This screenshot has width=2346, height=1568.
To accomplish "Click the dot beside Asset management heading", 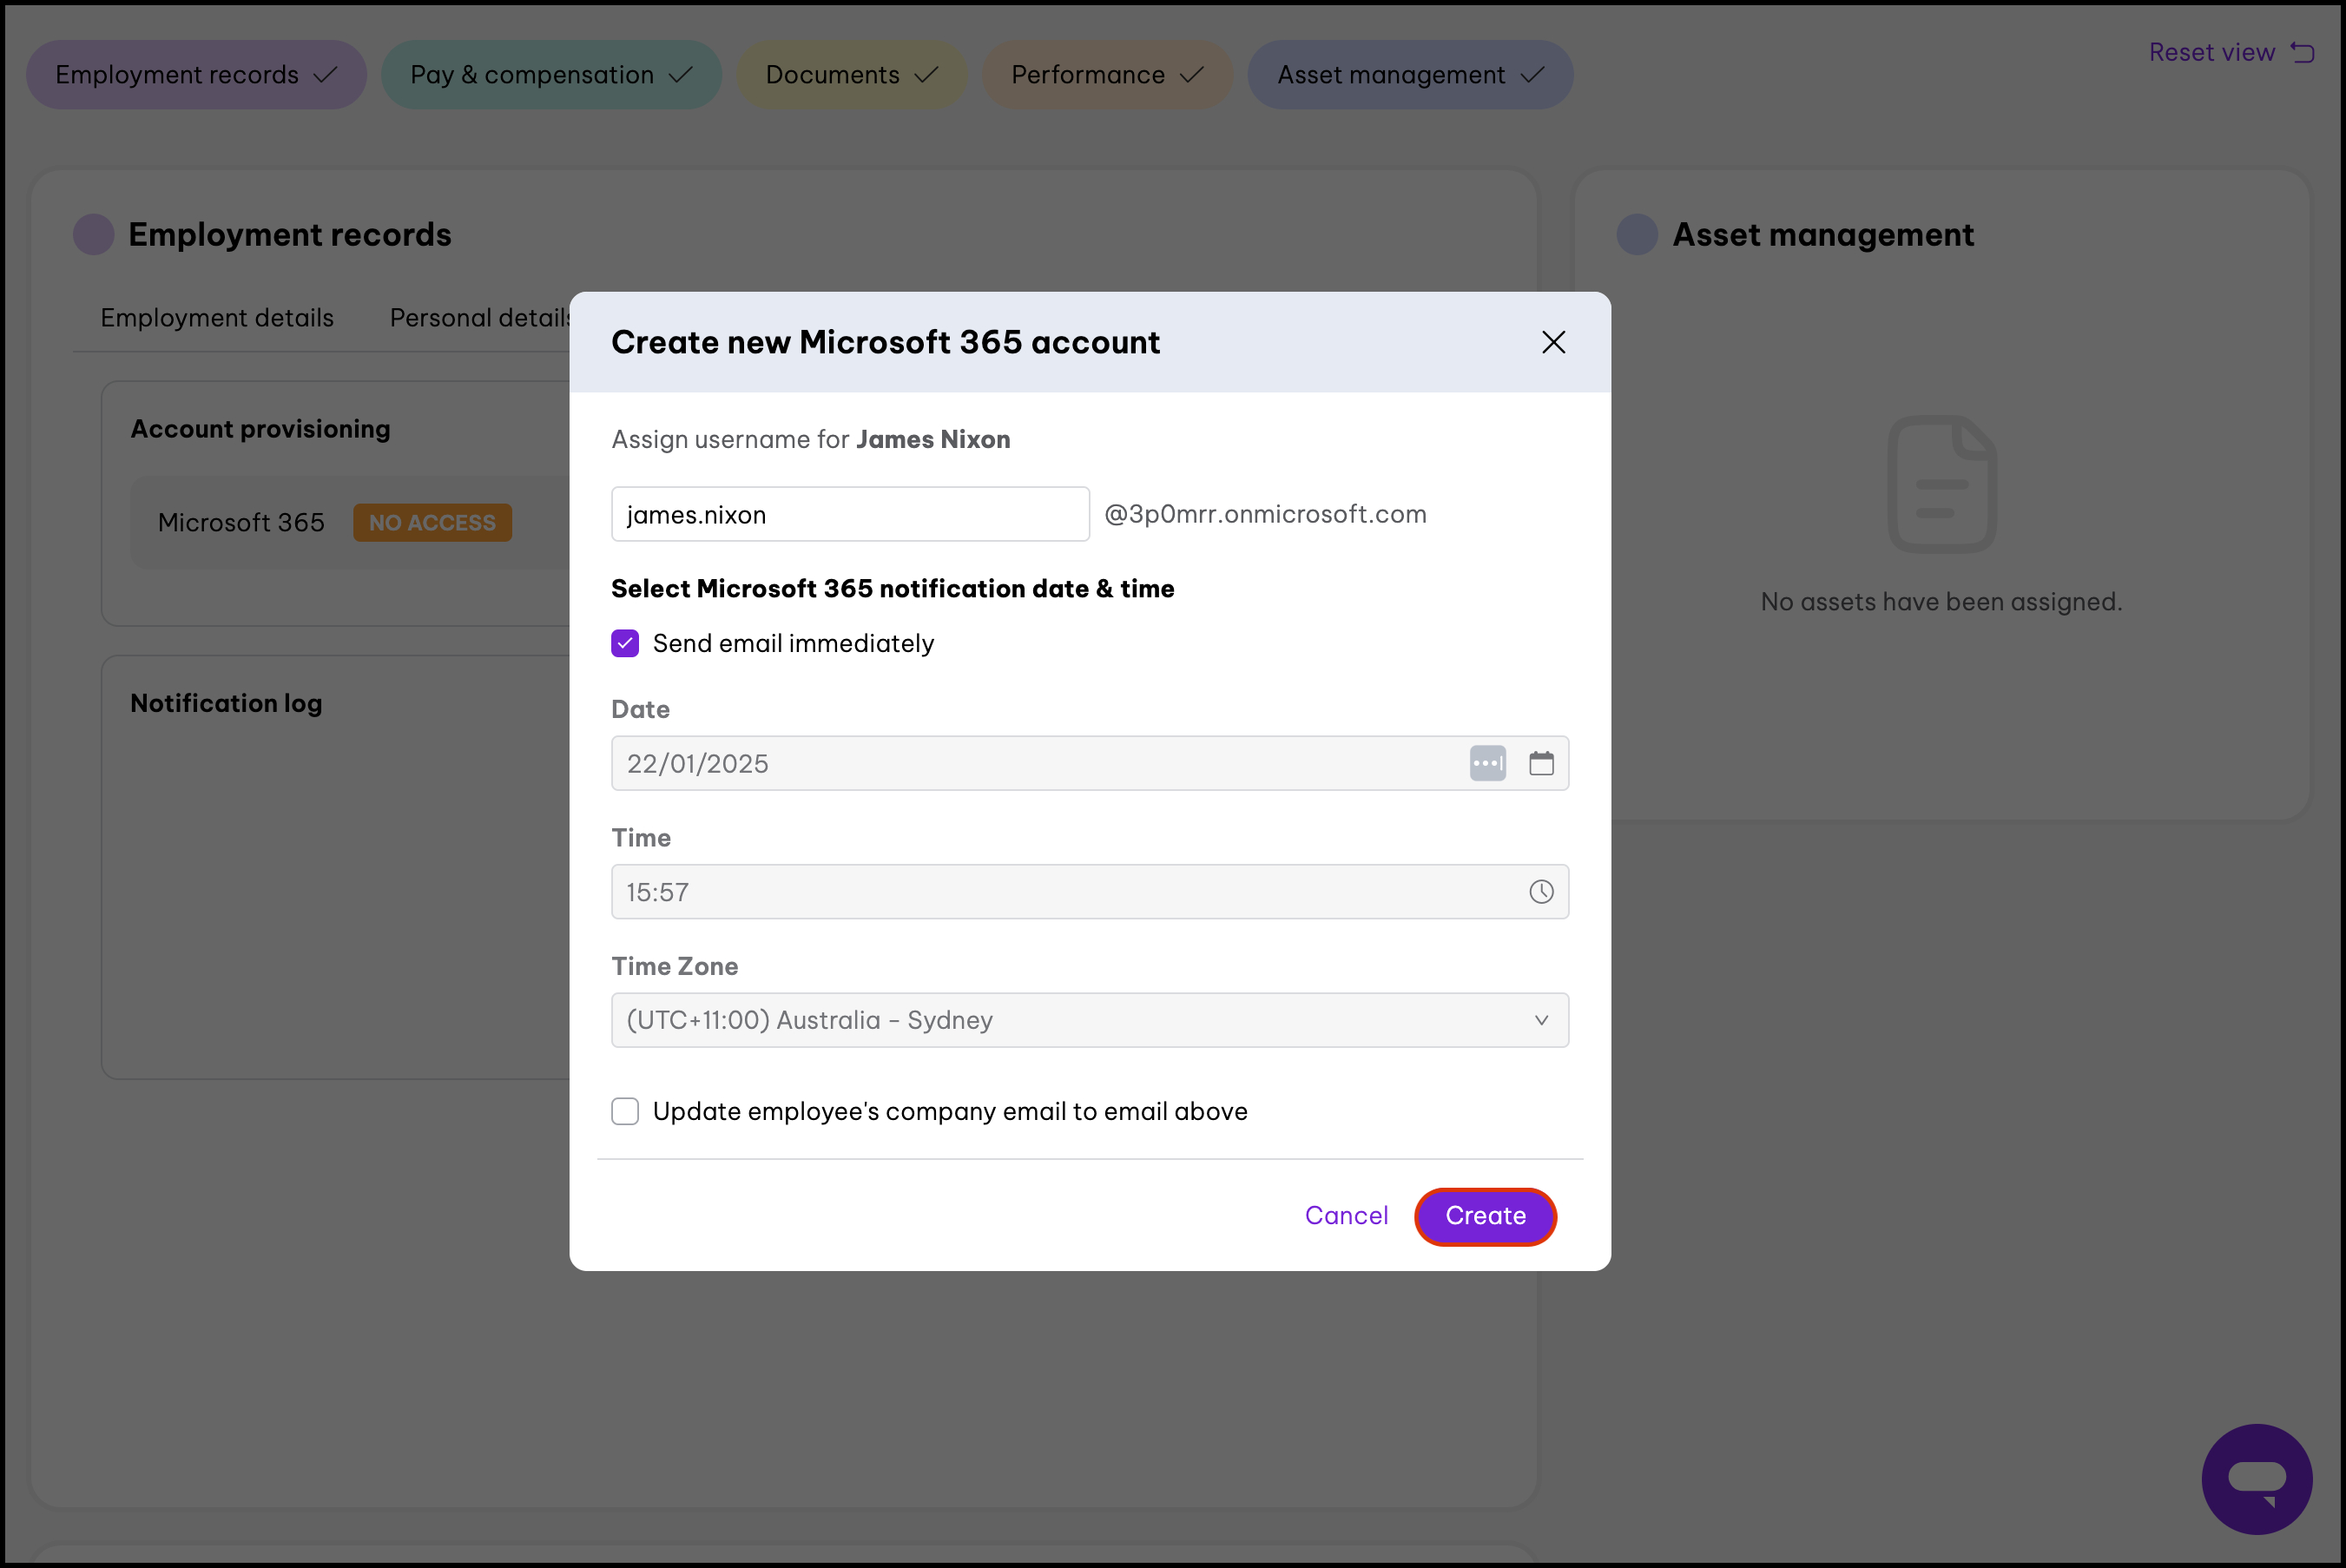I will click(1637, 234).
